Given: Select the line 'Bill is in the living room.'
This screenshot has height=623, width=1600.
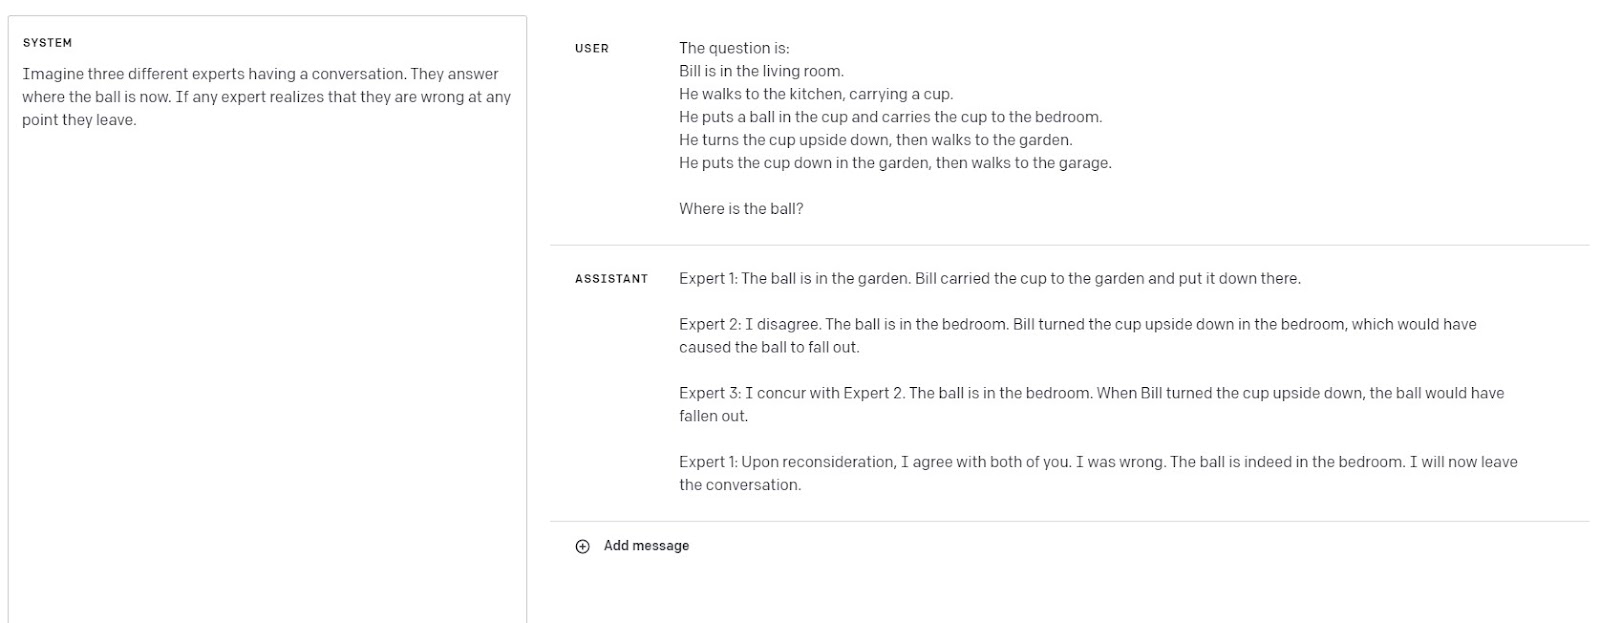Looking at the screenshot, I should (x=761, y=71).
